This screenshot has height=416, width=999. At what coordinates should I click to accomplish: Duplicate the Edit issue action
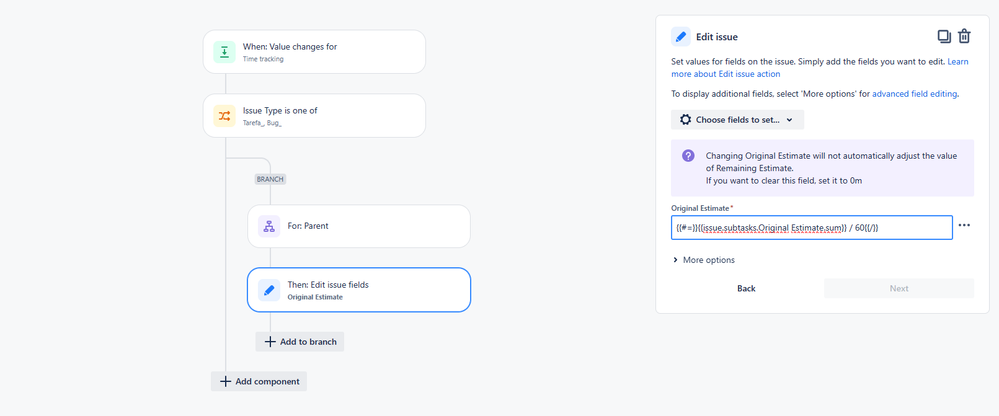(944, 36)
